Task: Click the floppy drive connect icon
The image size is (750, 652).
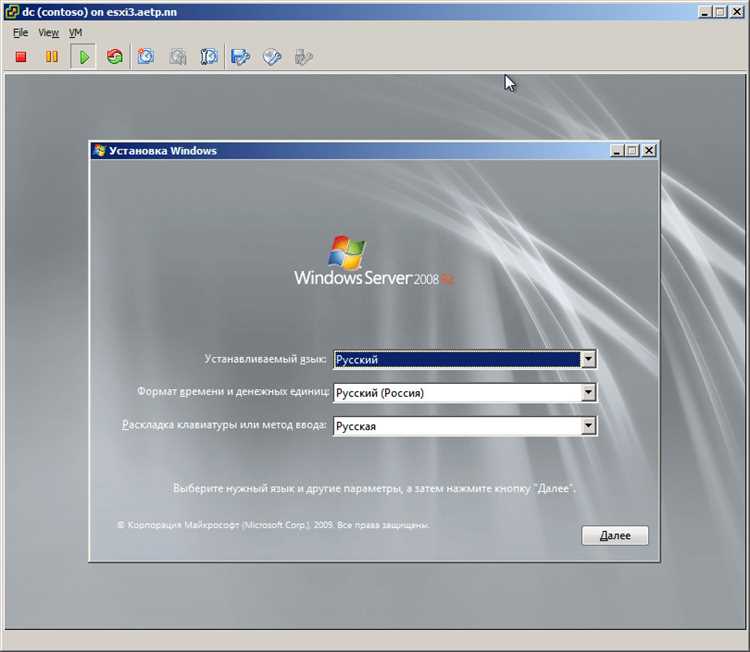Action: 240,57
